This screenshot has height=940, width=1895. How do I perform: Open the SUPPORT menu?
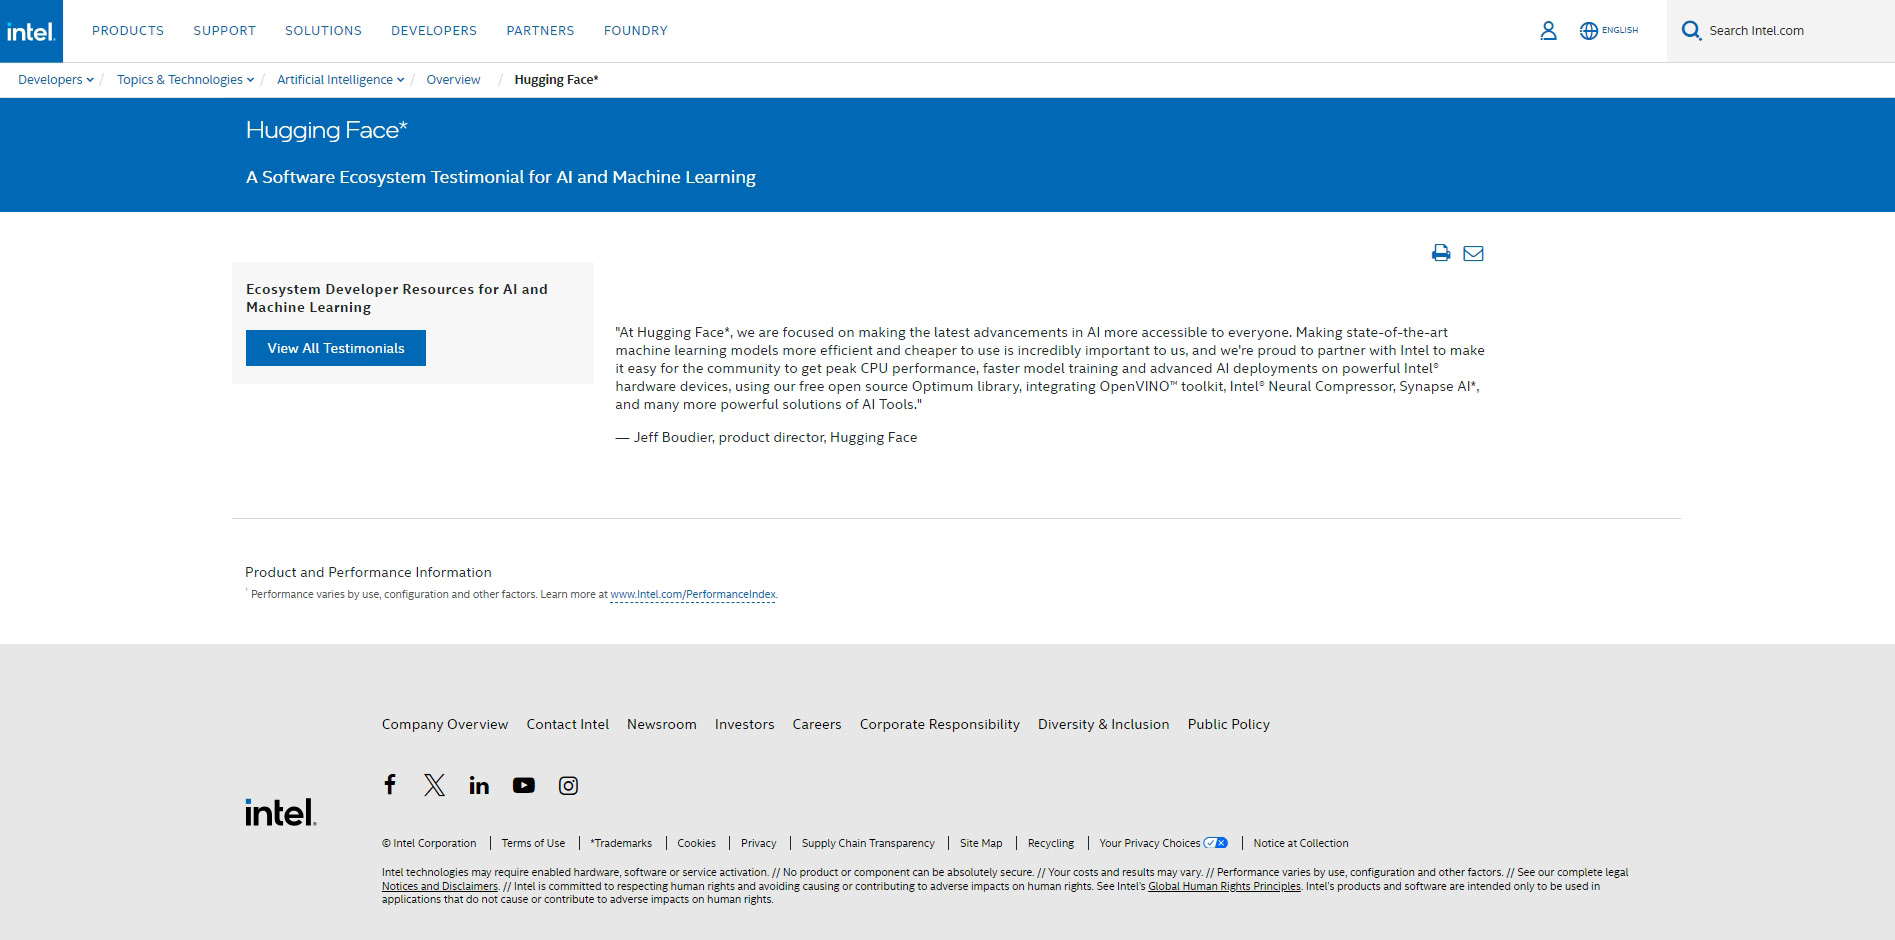point(225,31)
